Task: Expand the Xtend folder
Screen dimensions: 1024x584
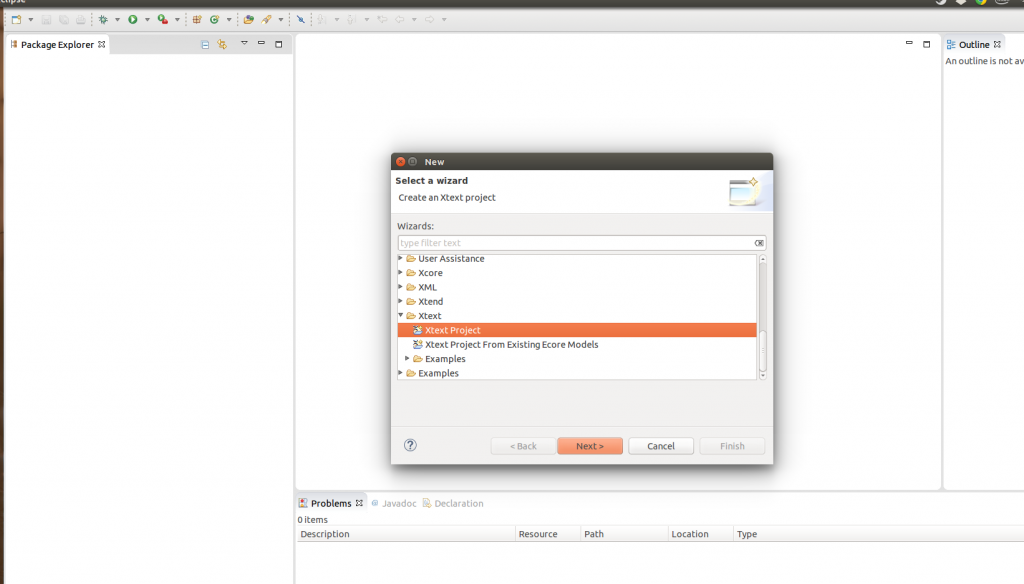Action: (x=401, y=301)
